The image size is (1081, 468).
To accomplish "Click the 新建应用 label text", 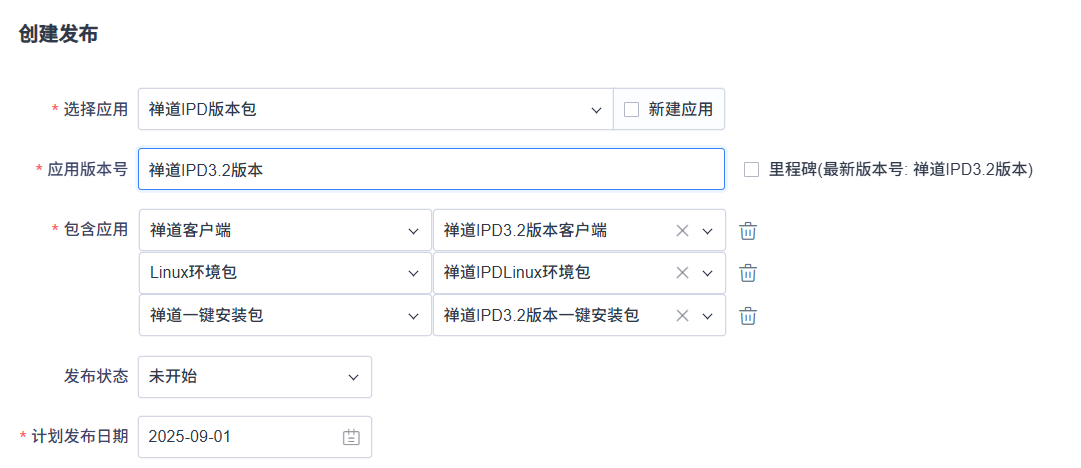I will 681,110.
